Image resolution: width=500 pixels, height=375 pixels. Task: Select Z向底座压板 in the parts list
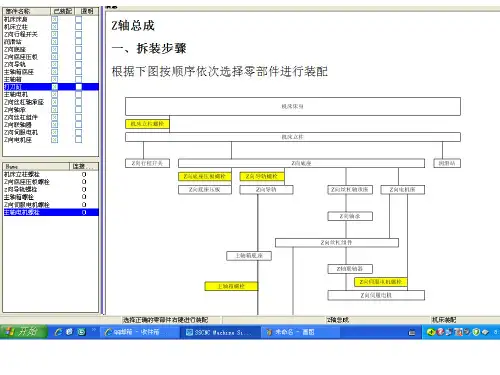[x=21, y=57]
